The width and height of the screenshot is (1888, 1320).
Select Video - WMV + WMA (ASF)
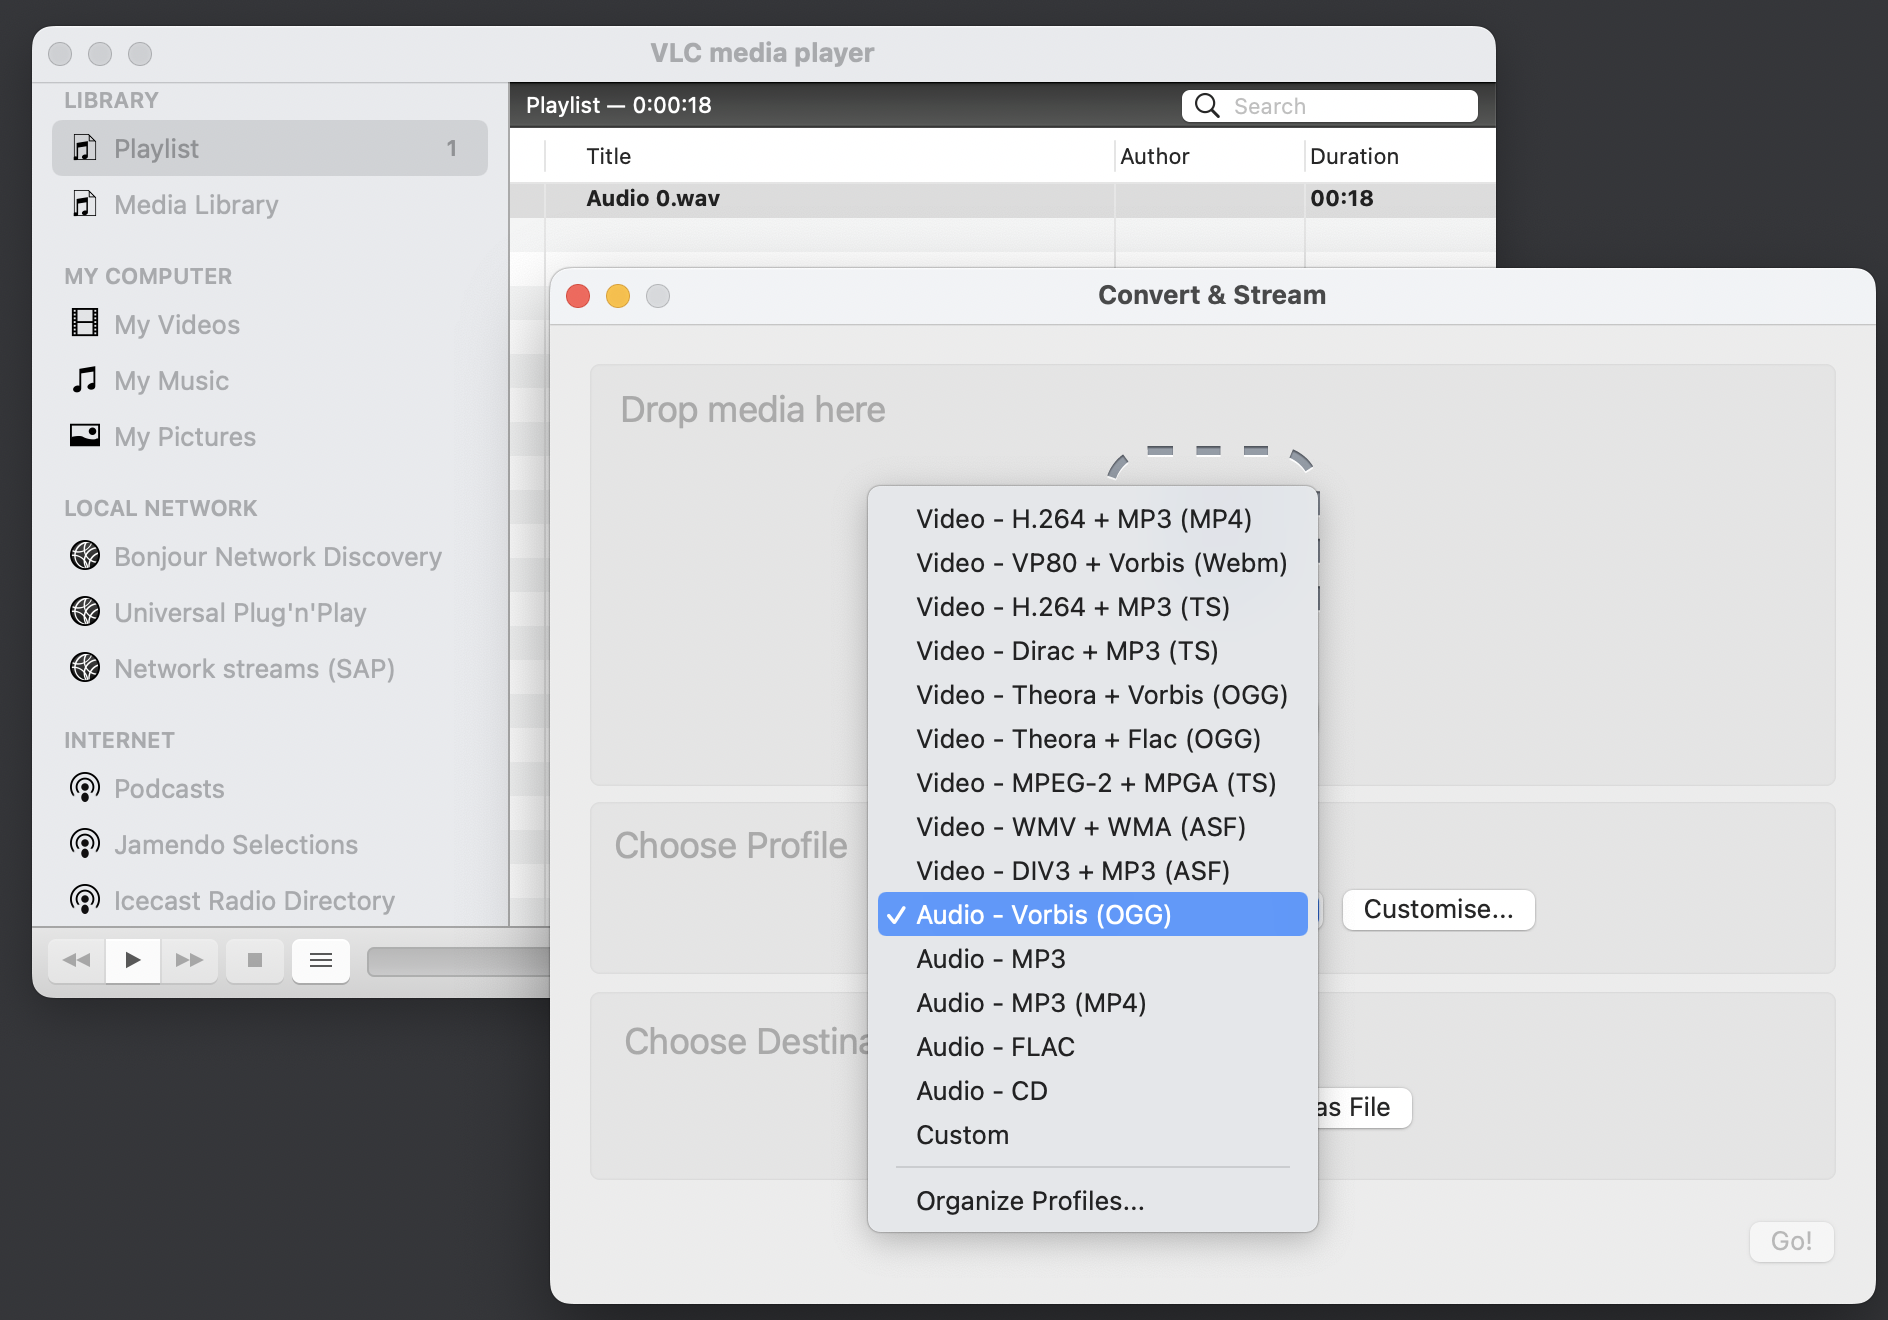coord(1093,827)
